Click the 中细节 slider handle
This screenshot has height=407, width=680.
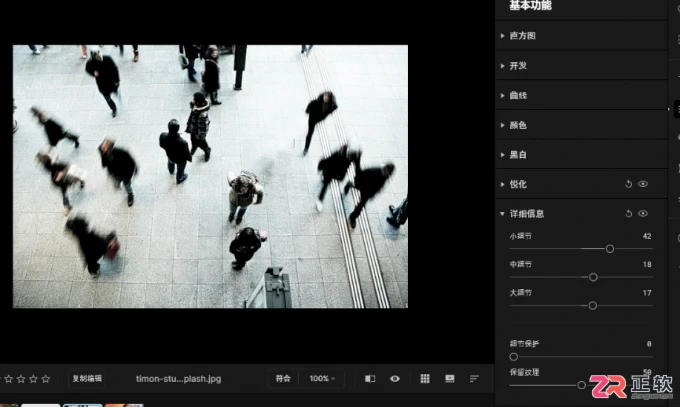point(593,277)
